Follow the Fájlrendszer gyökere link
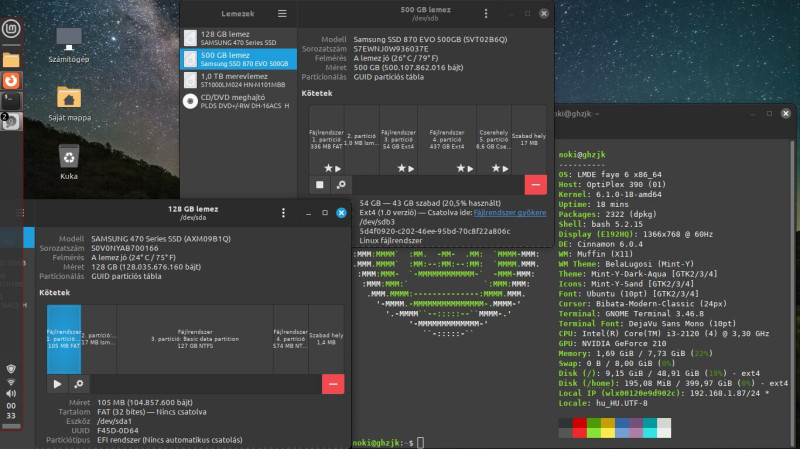Image resolution: width=800 pixels, height=449 pixels. (510, 213)
